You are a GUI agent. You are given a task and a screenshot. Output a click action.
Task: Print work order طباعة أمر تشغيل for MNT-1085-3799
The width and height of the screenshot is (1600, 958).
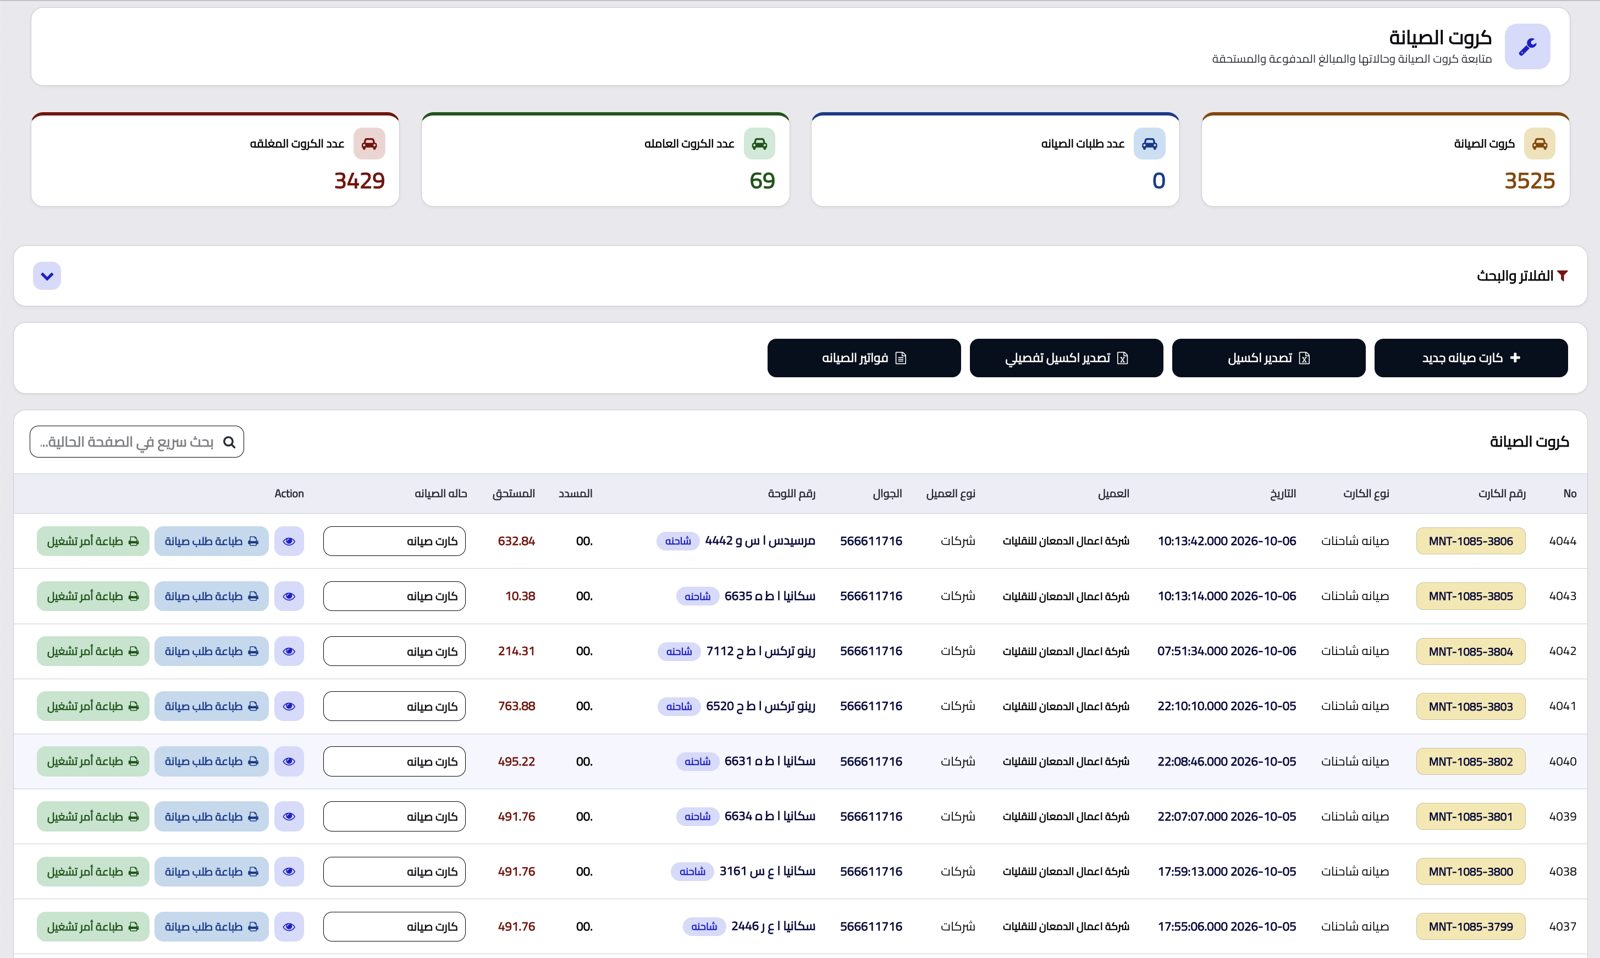tap(93, 926)
